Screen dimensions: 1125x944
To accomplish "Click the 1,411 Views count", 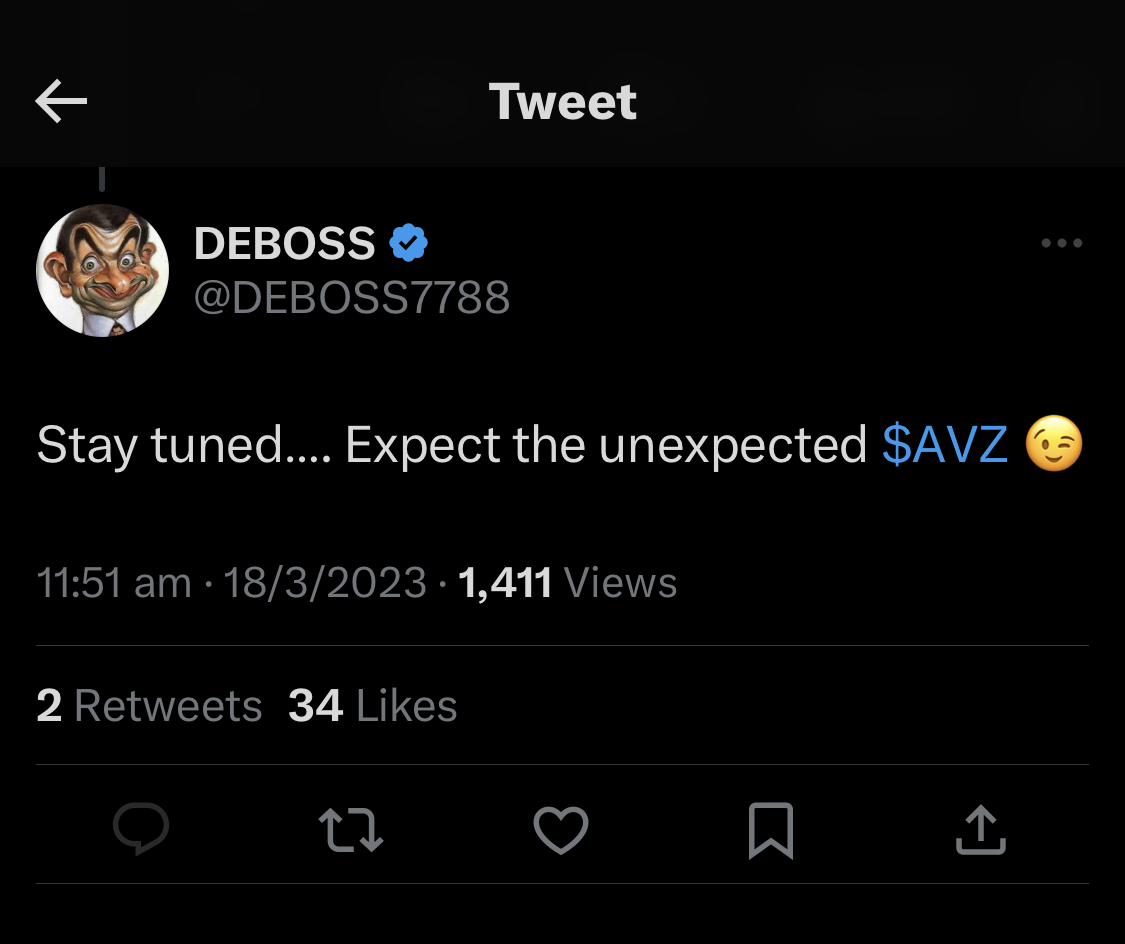I will pos(567,583).
